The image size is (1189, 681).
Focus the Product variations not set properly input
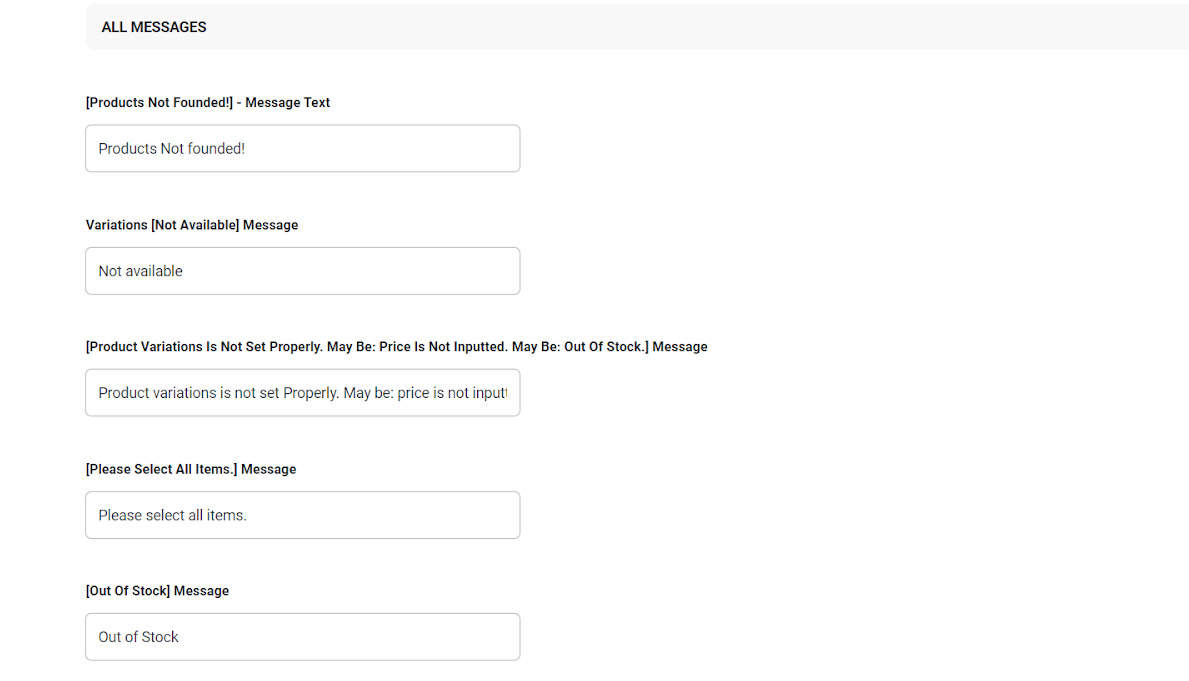point(302,393)
